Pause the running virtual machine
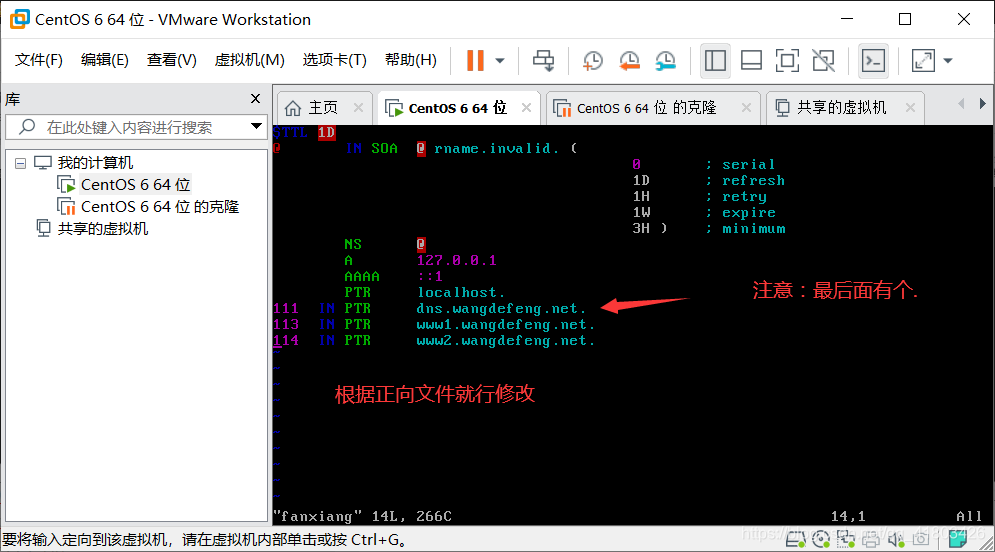Screen dimensions: 995x552 (x=475, y=61)
